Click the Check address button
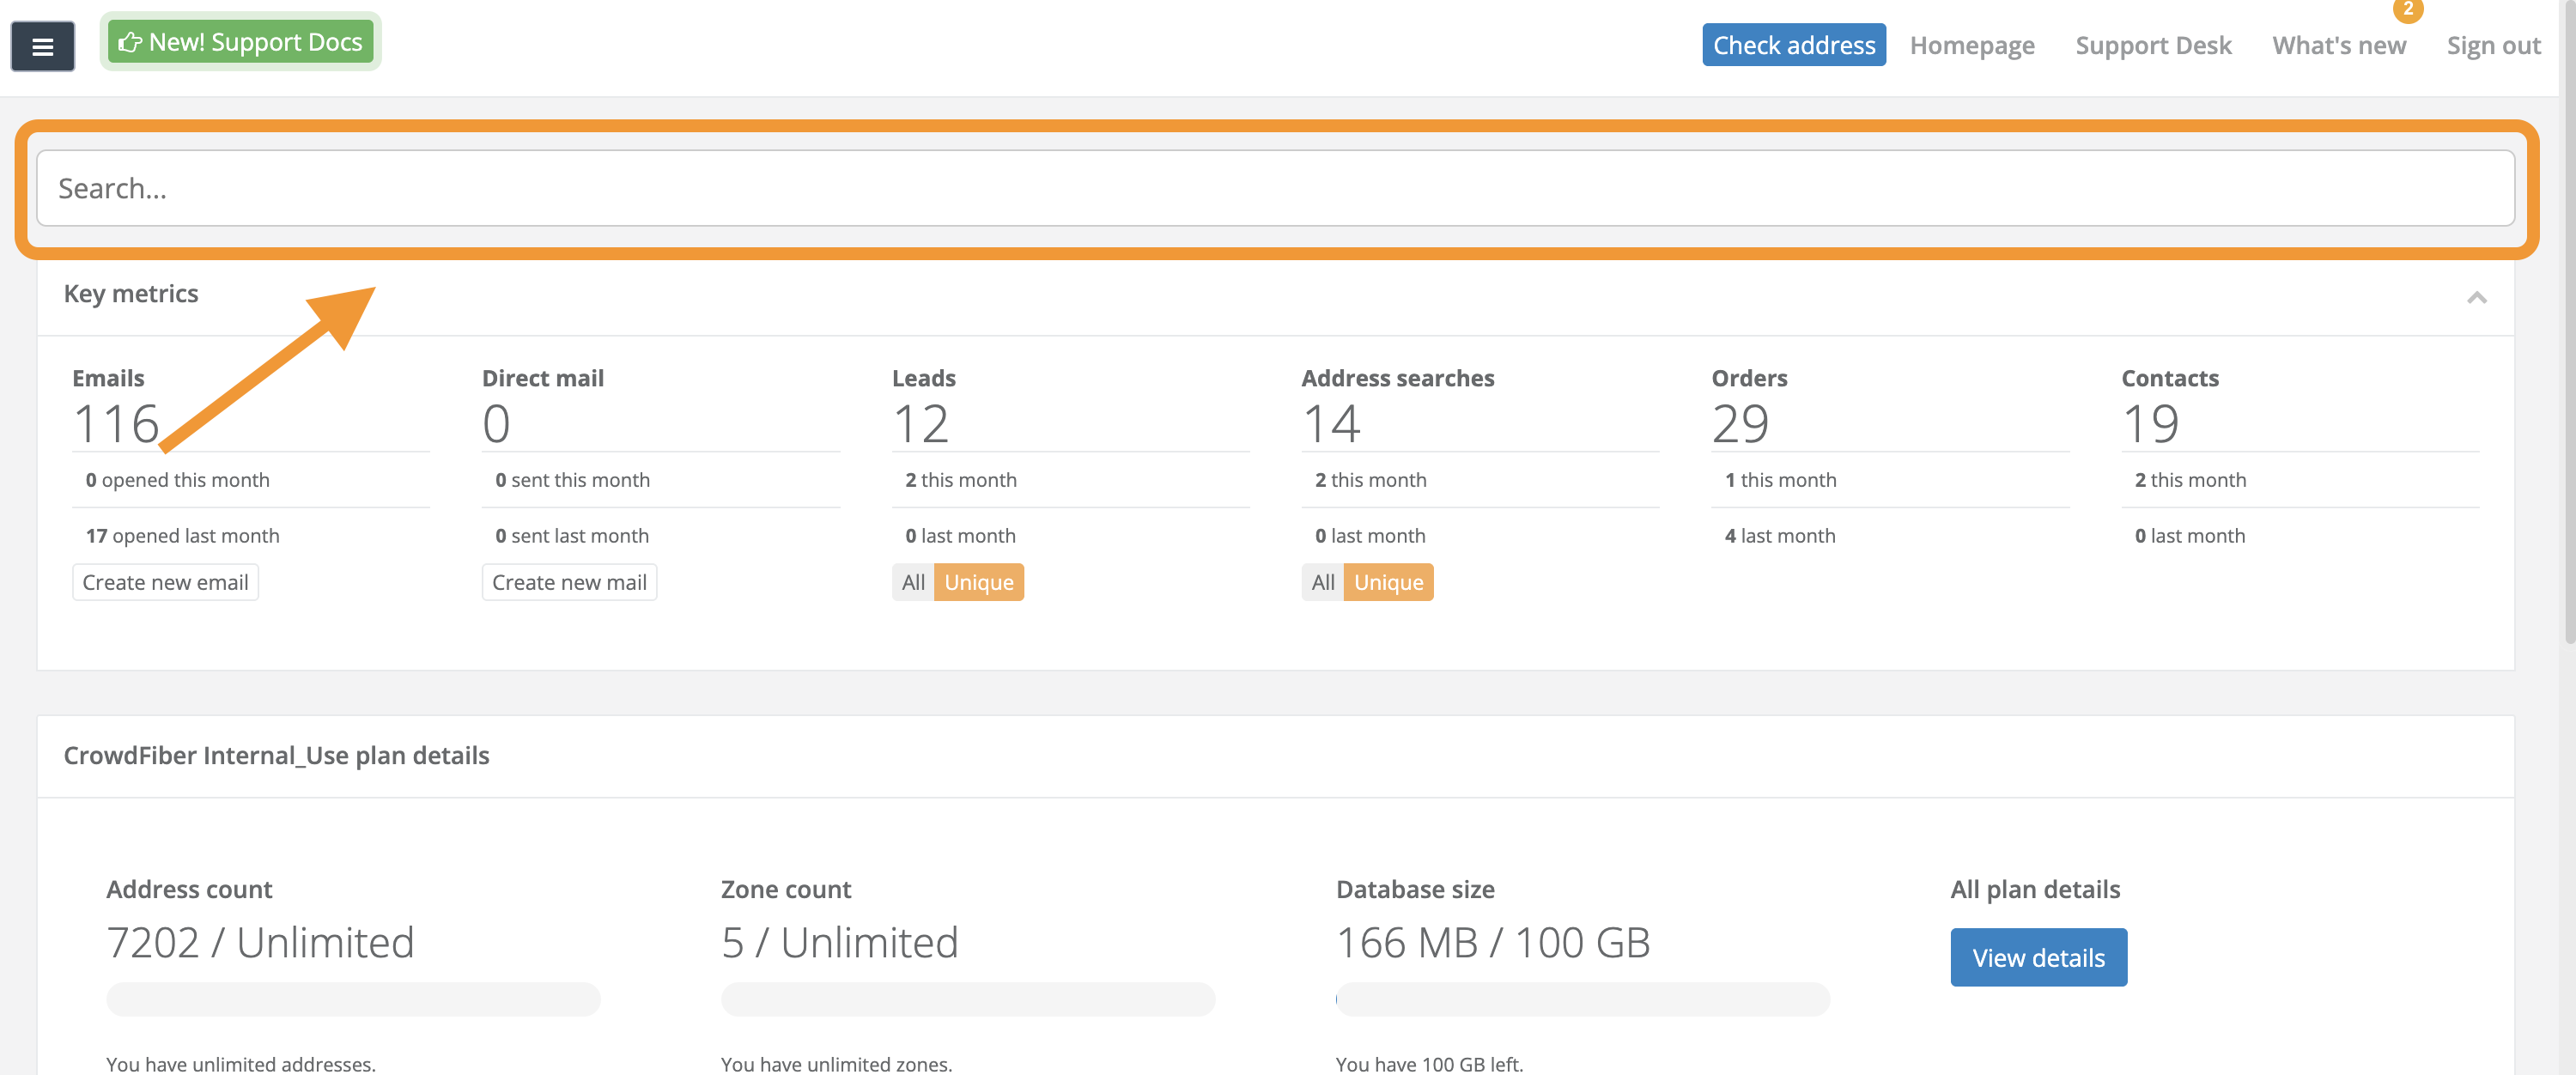2576x1075 pixels. [x=1794, y=45]
